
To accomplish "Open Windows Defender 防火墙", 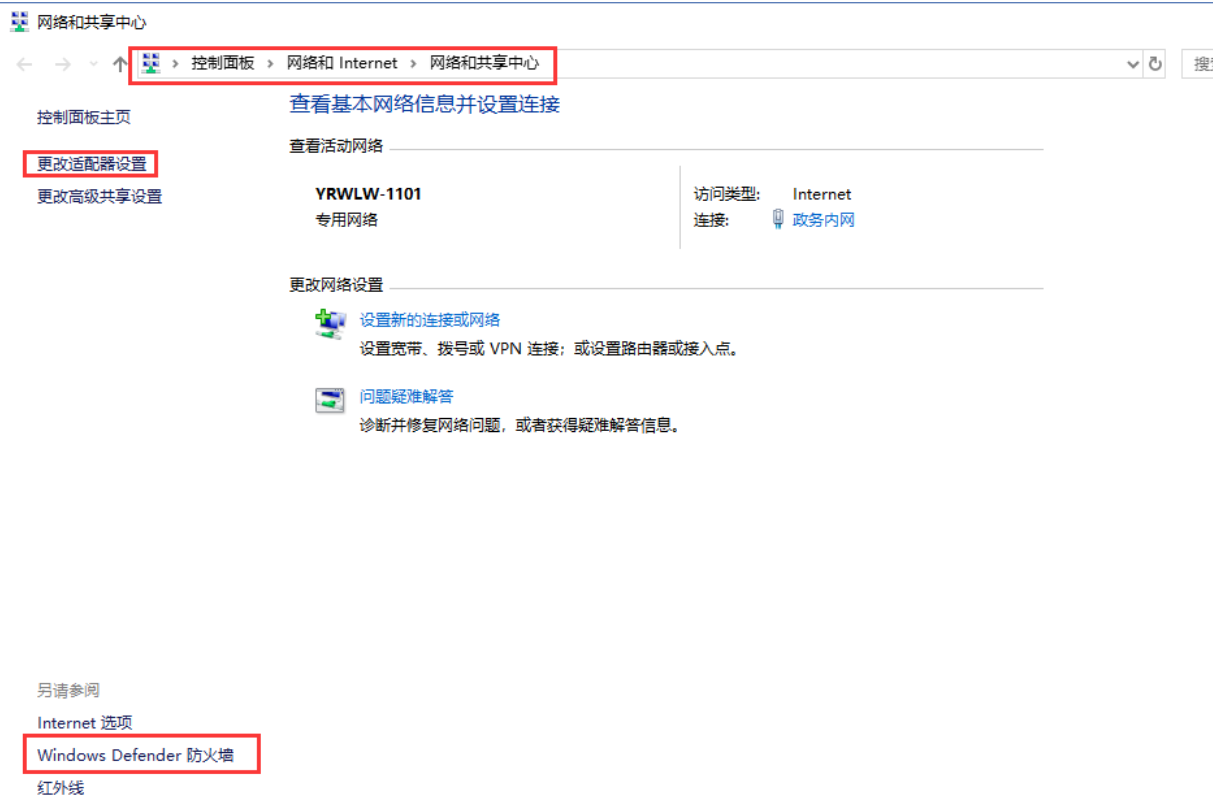I will pos(135,755).
